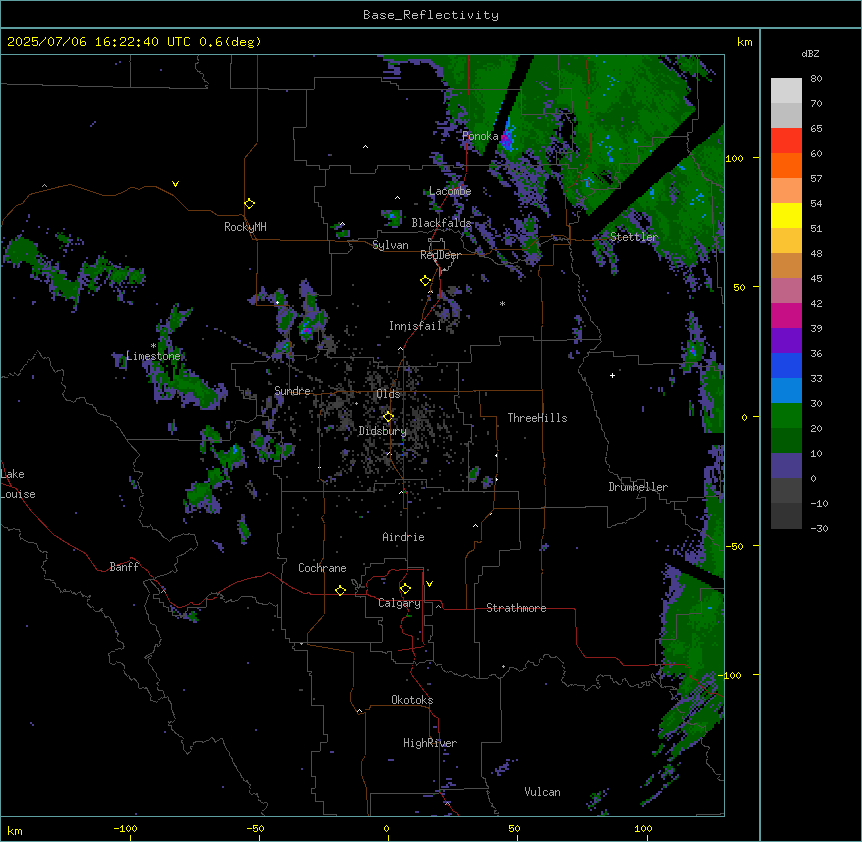Click the HighRiver label

click(430, 743)
